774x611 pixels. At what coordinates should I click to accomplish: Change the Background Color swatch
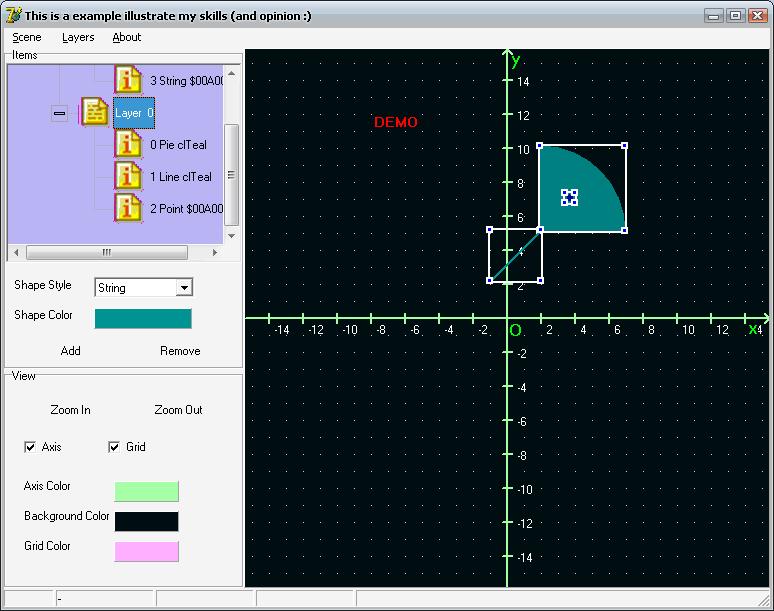point(147,521)
